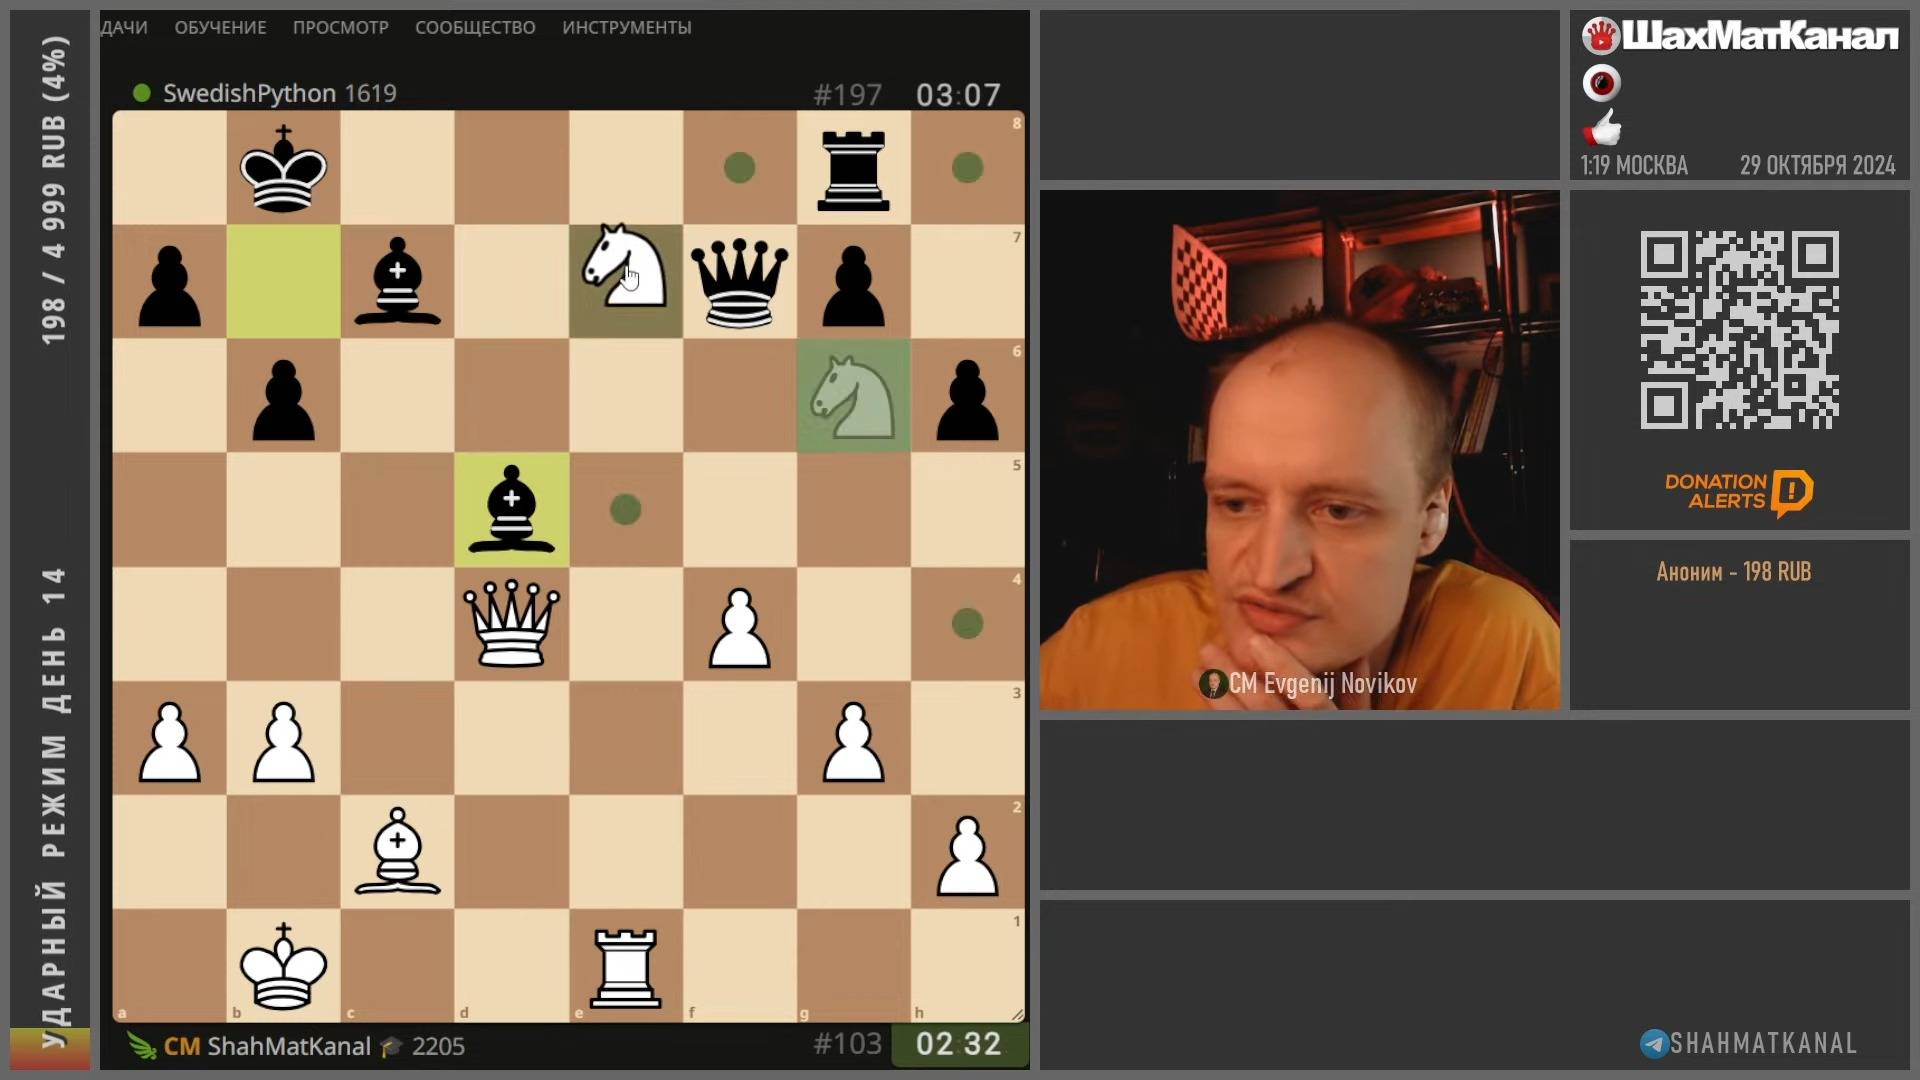This screenshot has height=1080, width=1920.
Task: Open the СООБЩЕСТВО menu
Action: tap(474, 28)
